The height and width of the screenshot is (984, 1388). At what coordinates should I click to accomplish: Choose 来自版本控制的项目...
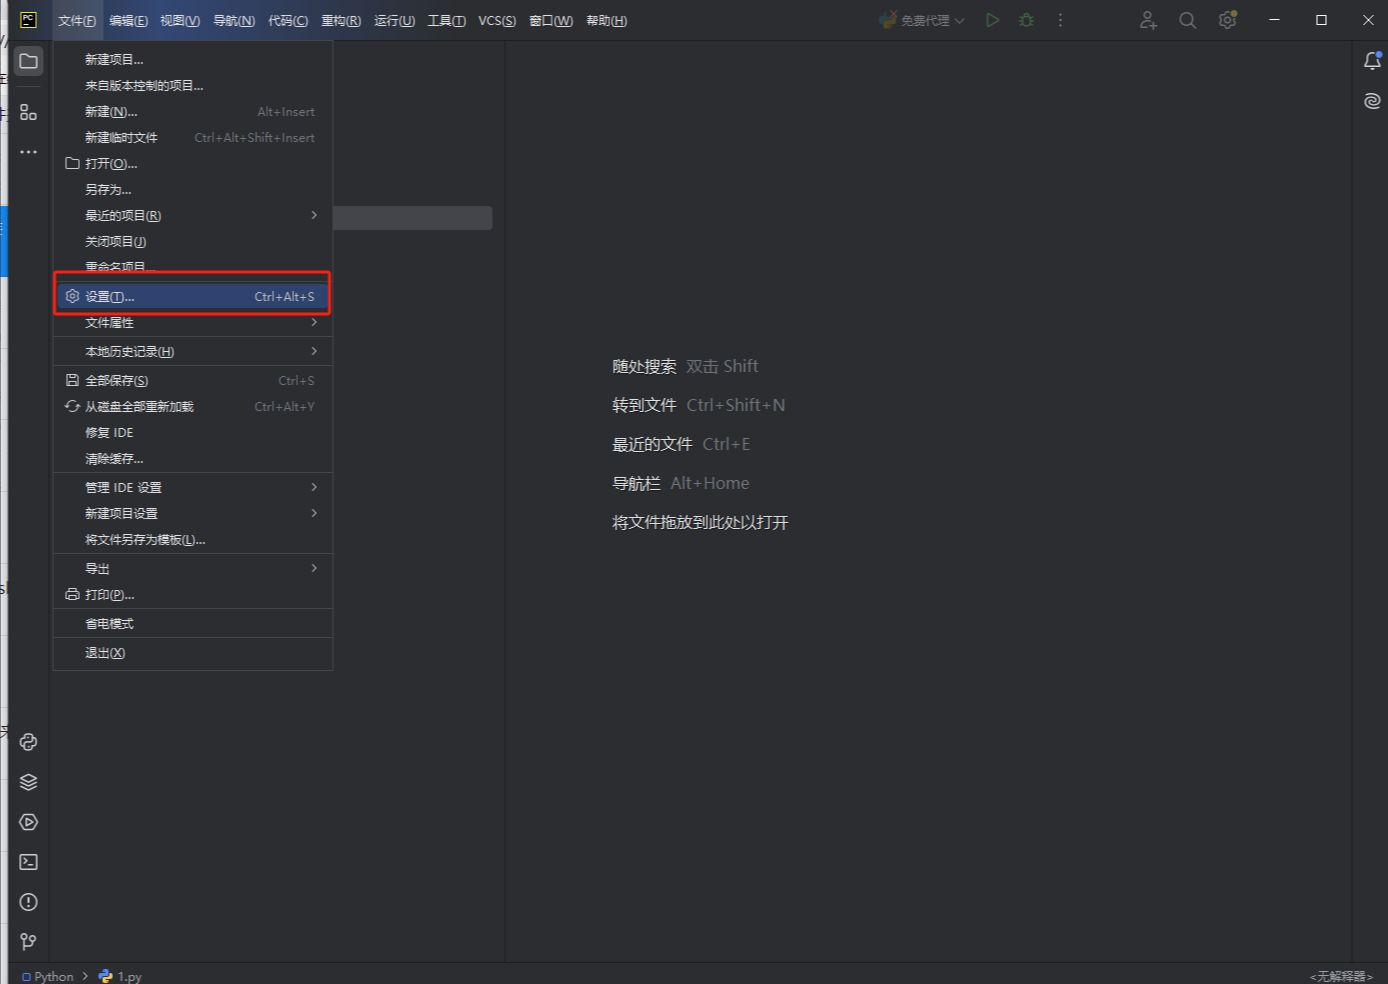click(x=193, y=85)
